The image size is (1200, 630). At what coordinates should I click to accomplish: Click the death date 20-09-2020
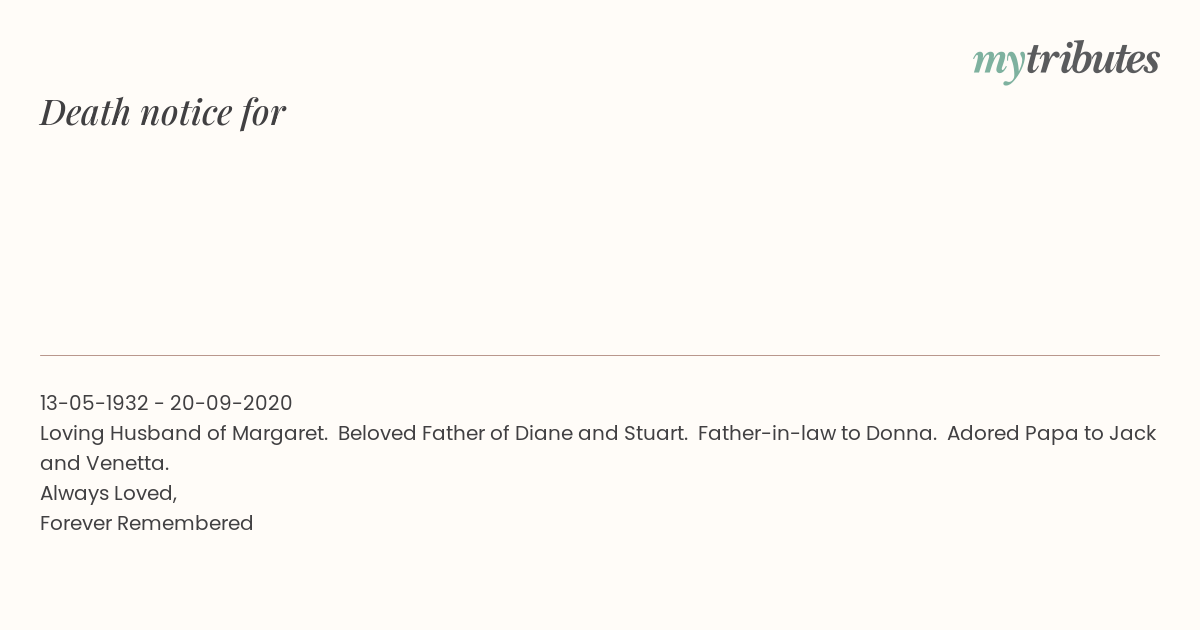pos(231,403)
